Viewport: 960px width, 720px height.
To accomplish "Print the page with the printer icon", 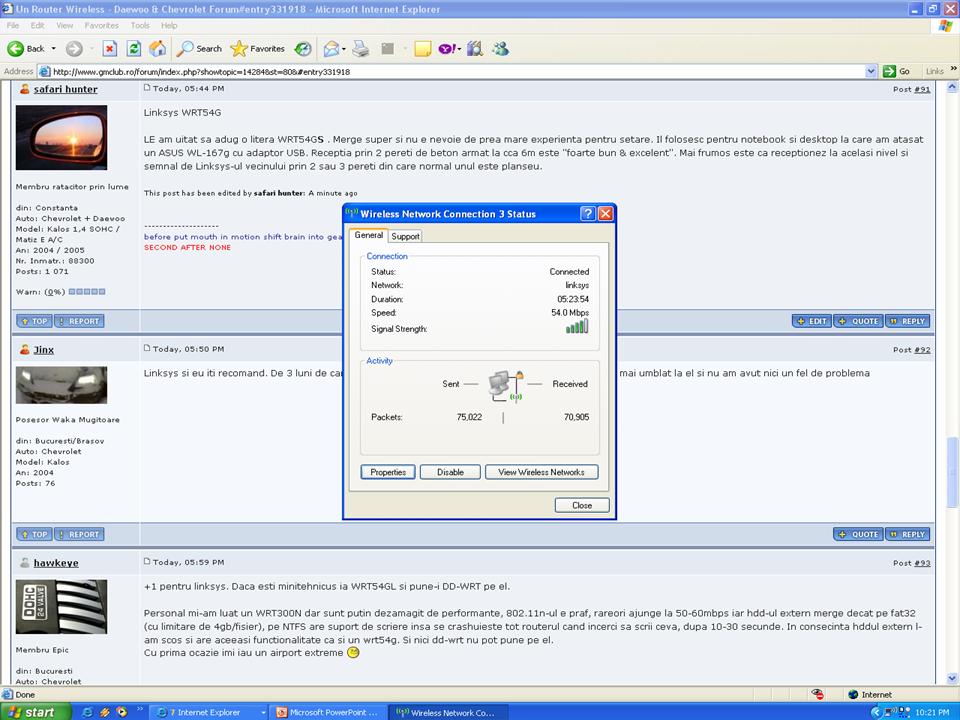I will pos(361,48).
